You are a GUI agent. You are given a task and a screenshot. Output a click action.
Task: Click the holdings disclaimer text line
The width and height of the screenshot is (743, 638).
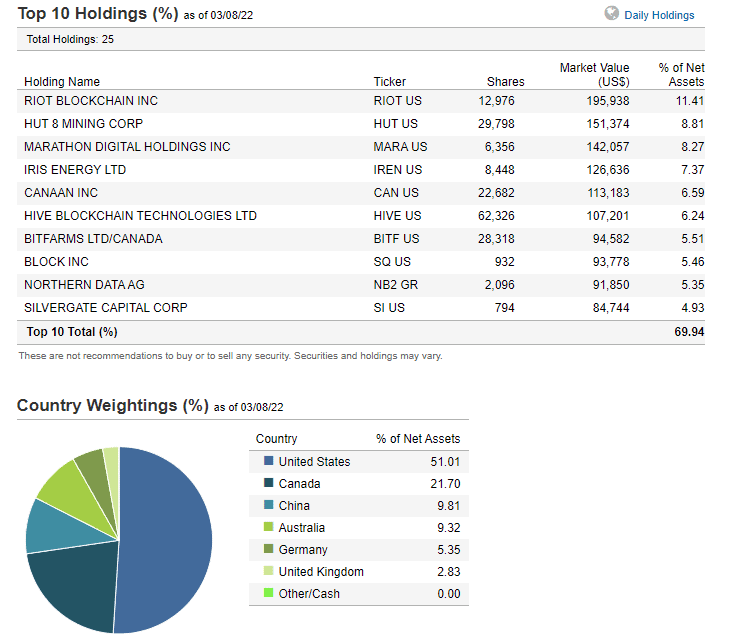[230, 356]
